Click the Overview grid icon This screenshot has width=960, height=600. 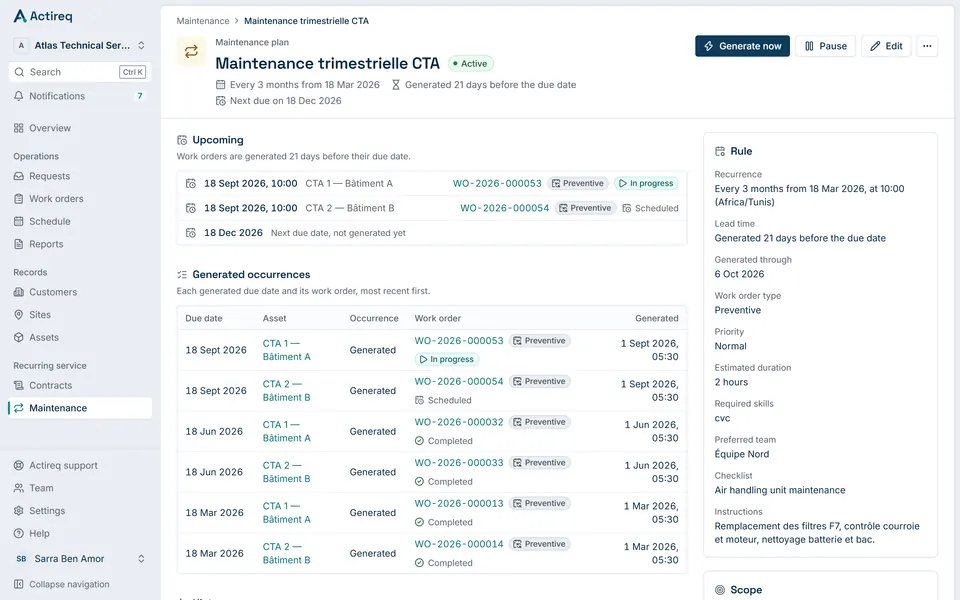pyautogui.click(x=19, y=128)
